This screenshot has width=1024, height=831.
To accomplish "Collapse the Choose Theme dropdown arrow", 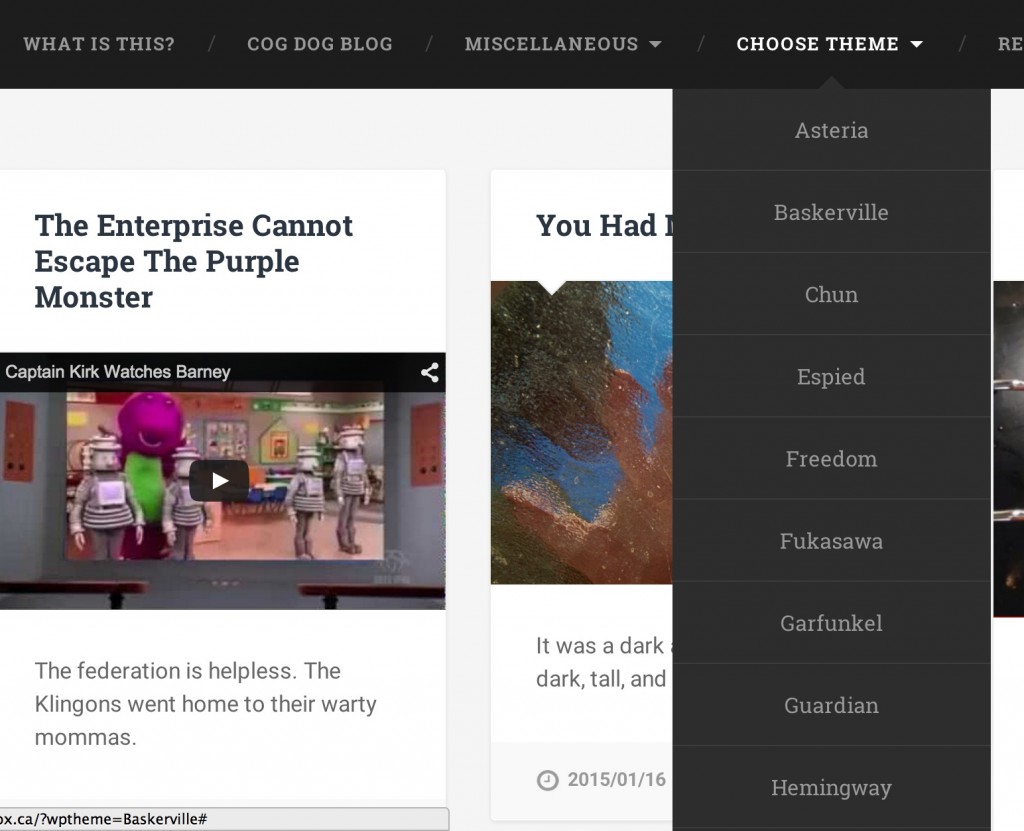I will pyautogui.click(x=916, y=44).
